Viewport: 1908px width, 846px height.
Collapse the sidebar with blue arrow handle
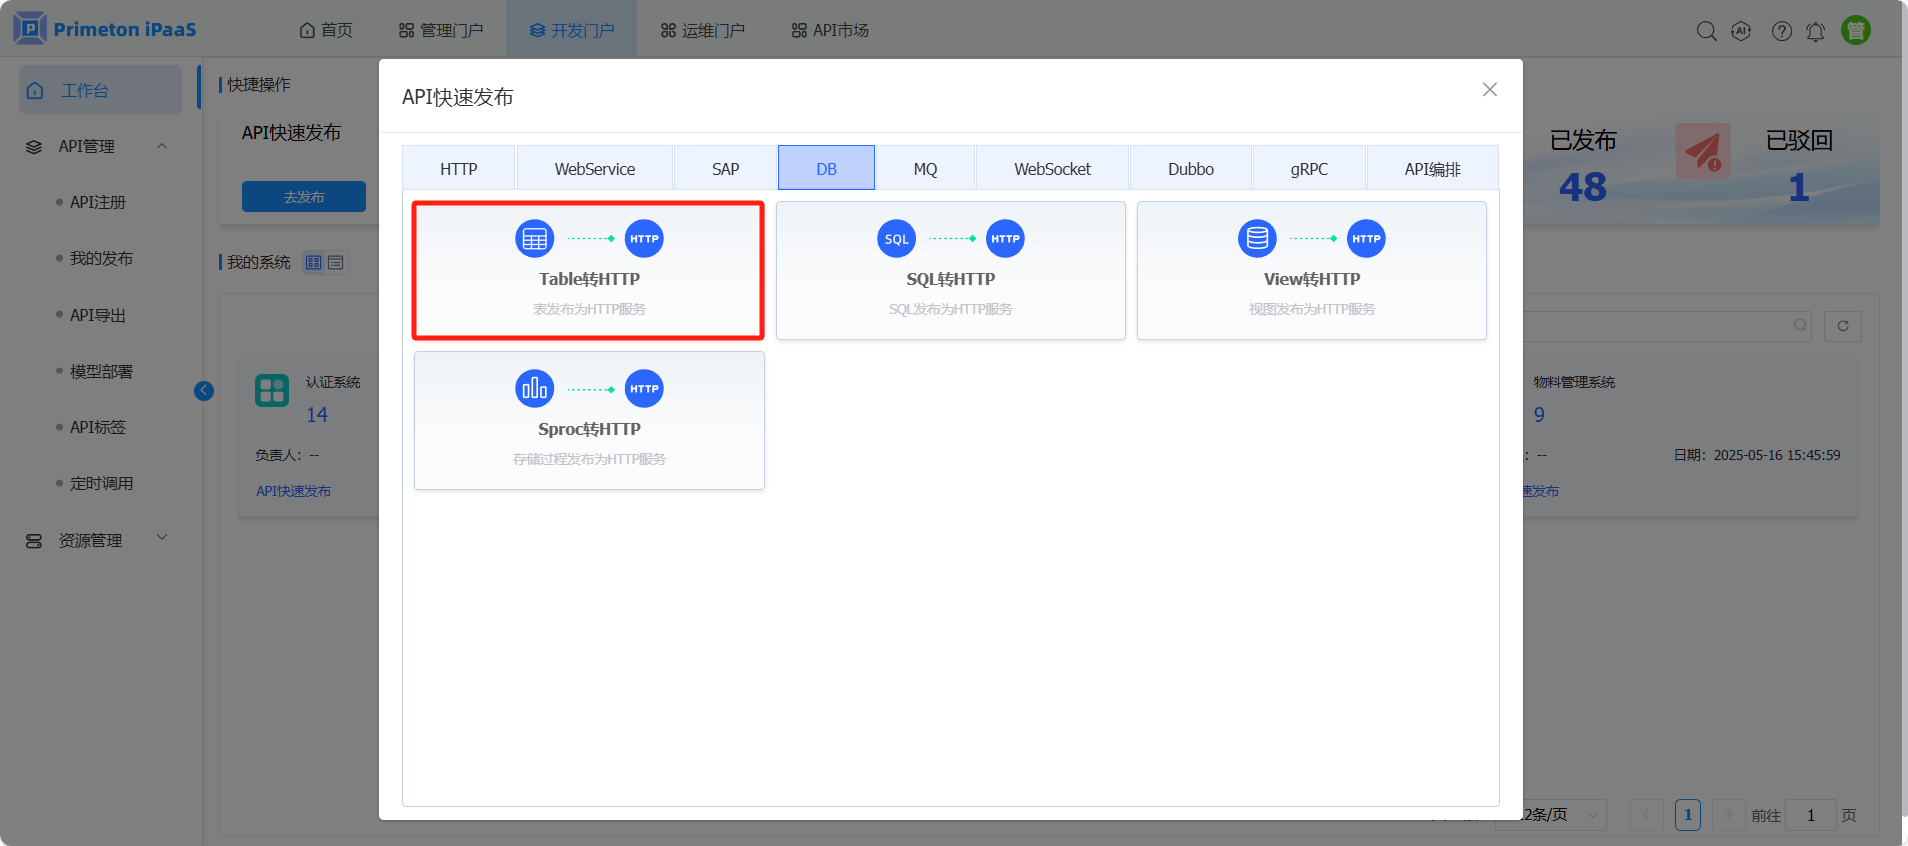pos(204,391)
